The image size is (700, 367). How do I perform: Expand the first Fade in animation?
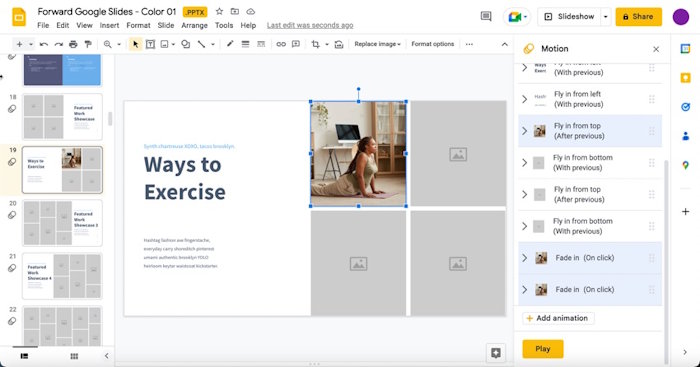[x=525, y=258]
